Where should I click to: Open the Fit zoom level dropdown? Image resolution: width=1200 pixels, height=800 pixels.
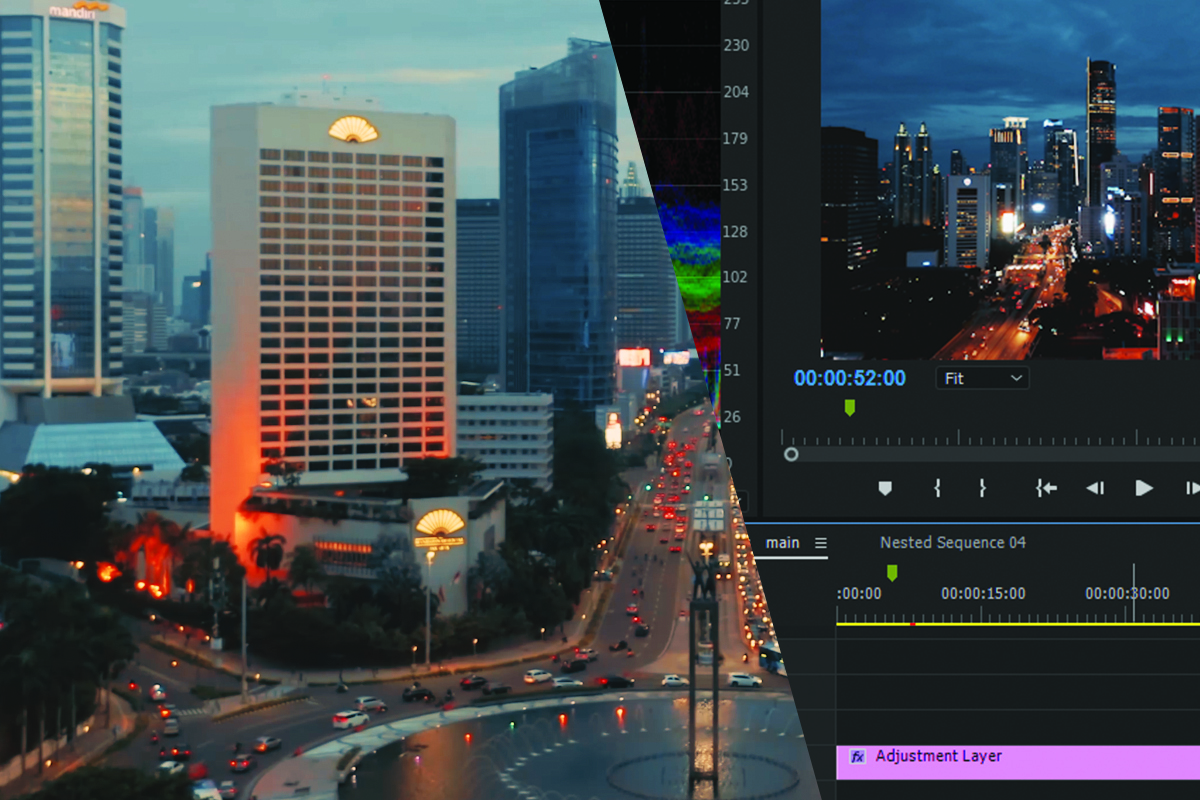982,378
